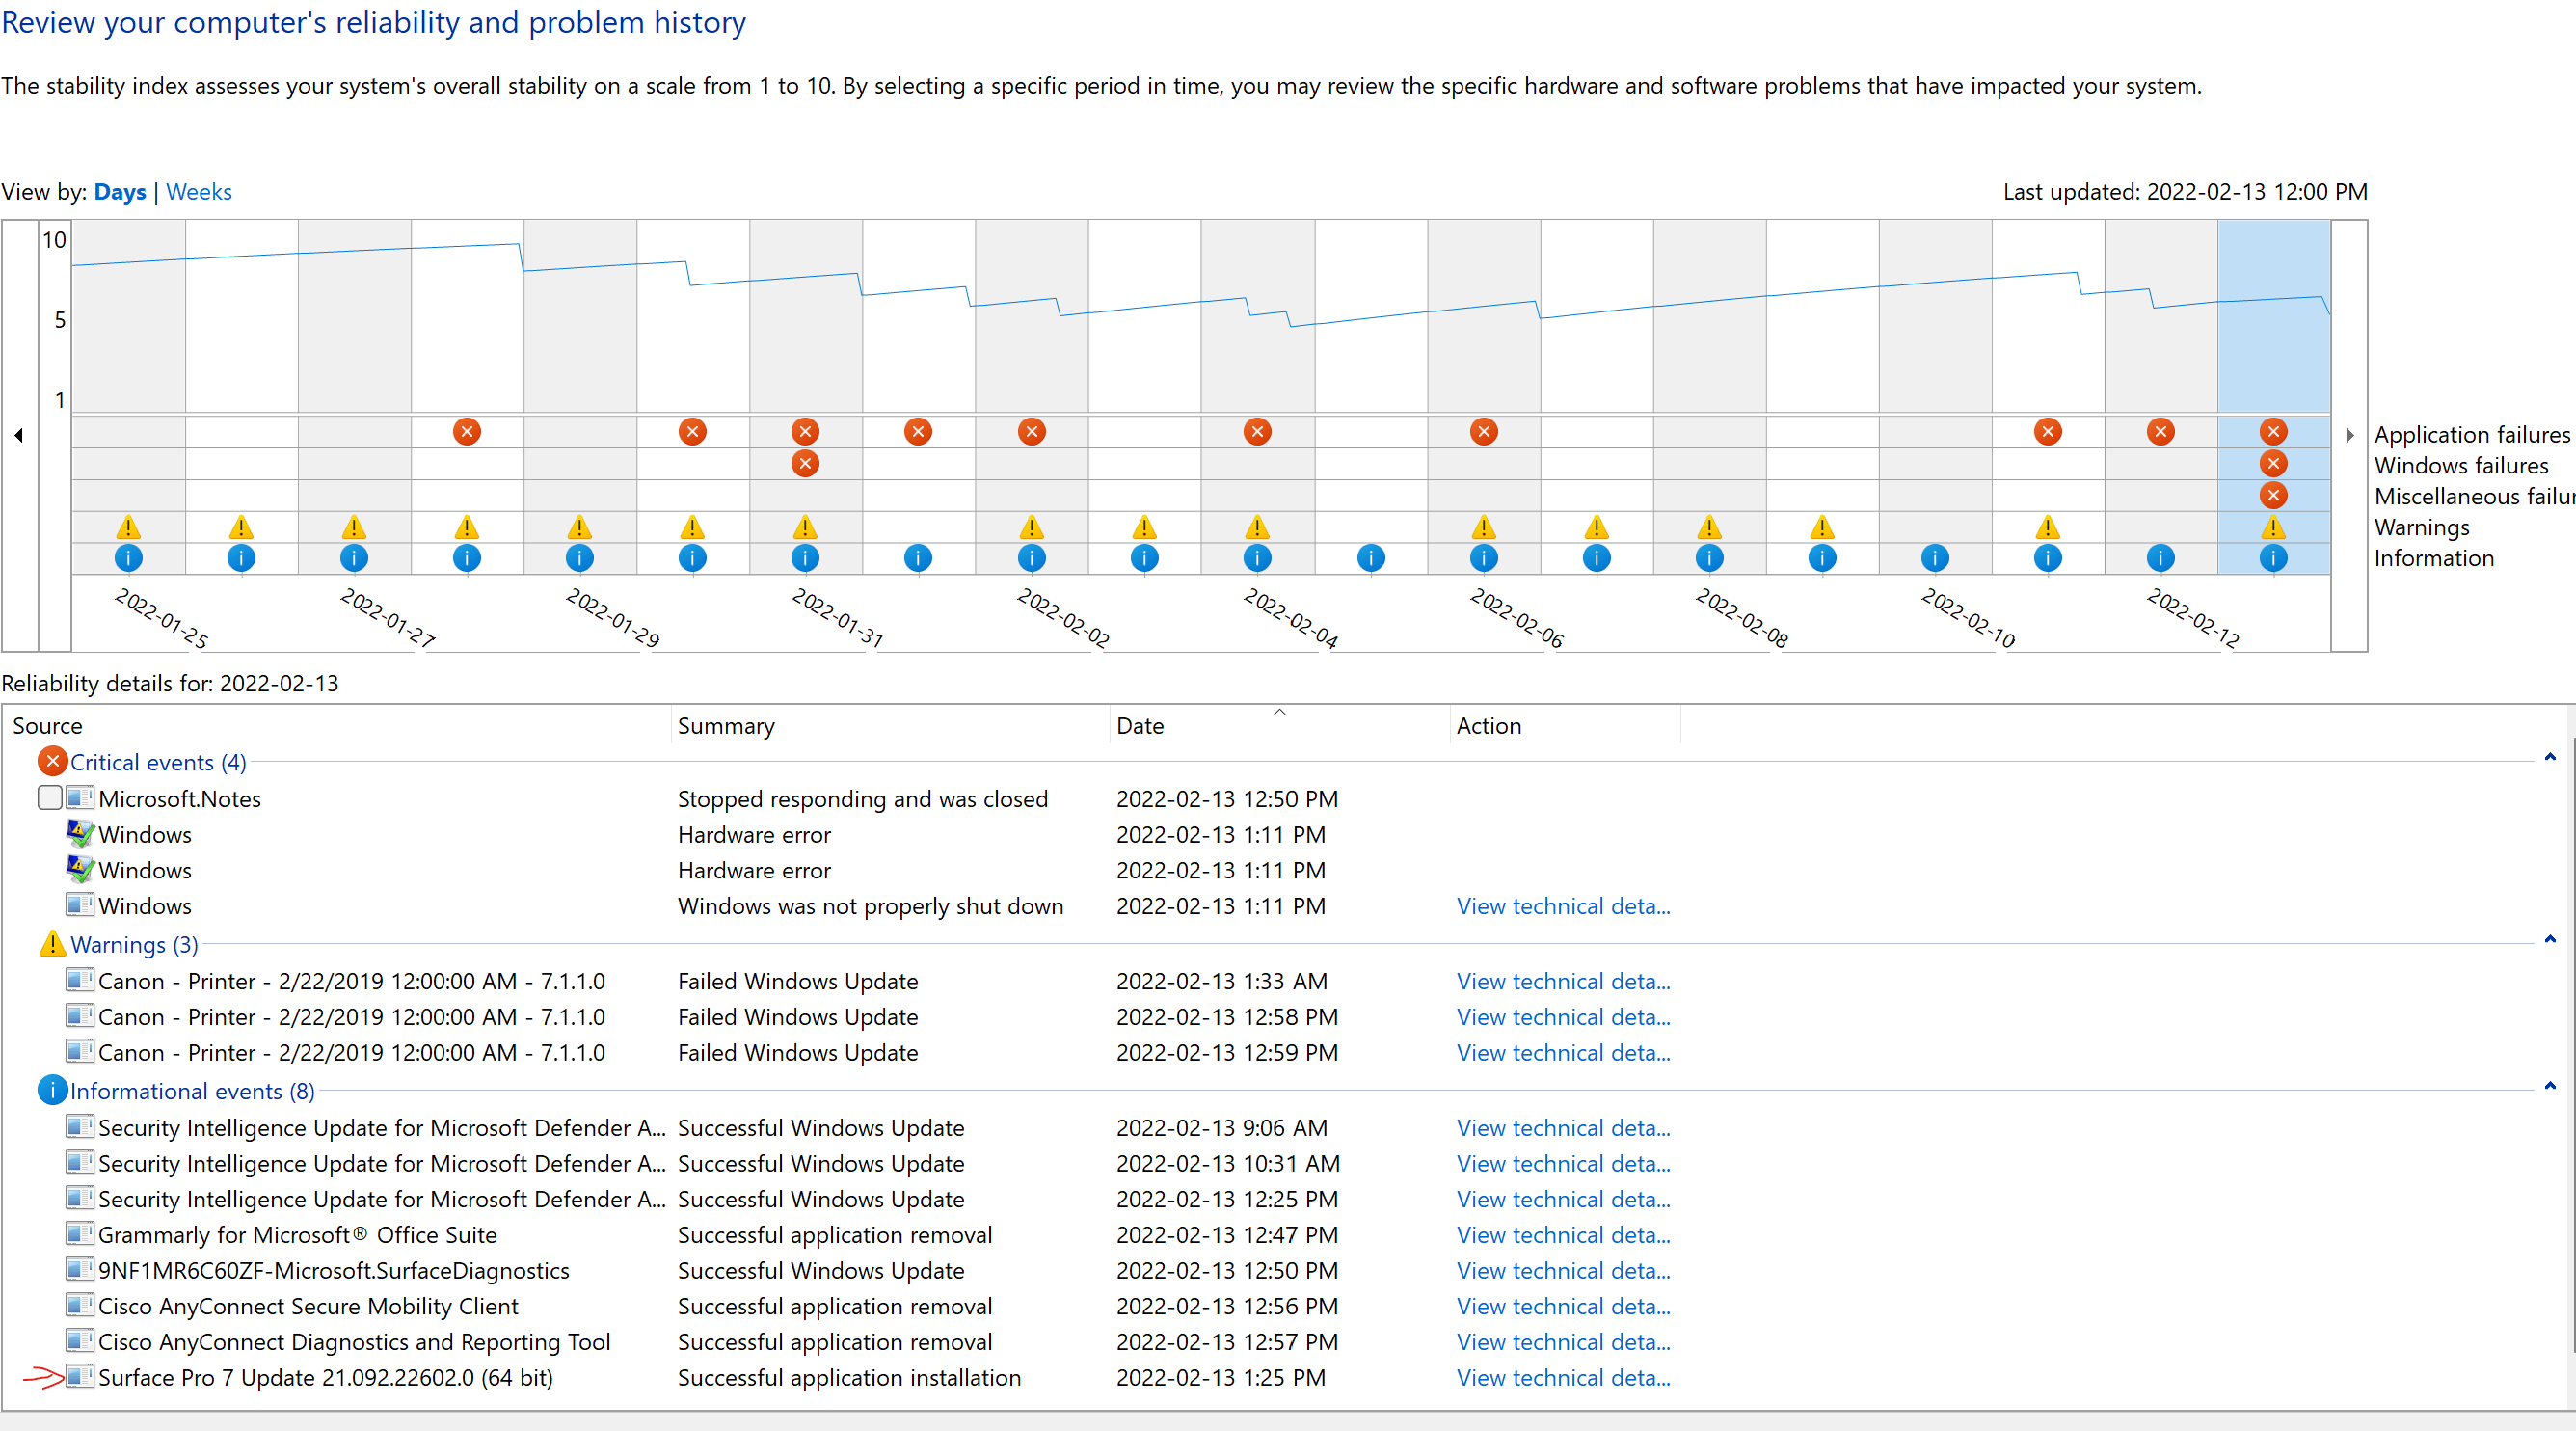
Task: Select the Days view option
Action: click(120, 192)
